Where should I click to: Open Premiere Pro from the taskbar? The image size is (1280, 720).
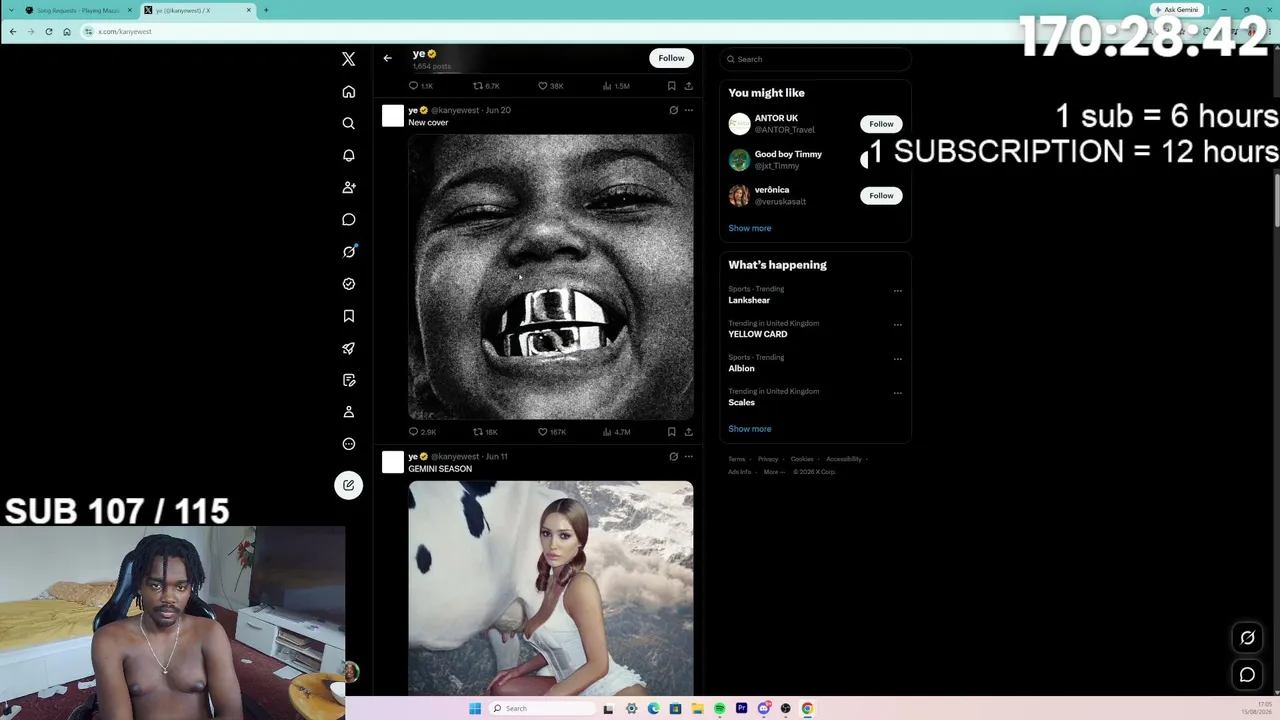[741, 709]
